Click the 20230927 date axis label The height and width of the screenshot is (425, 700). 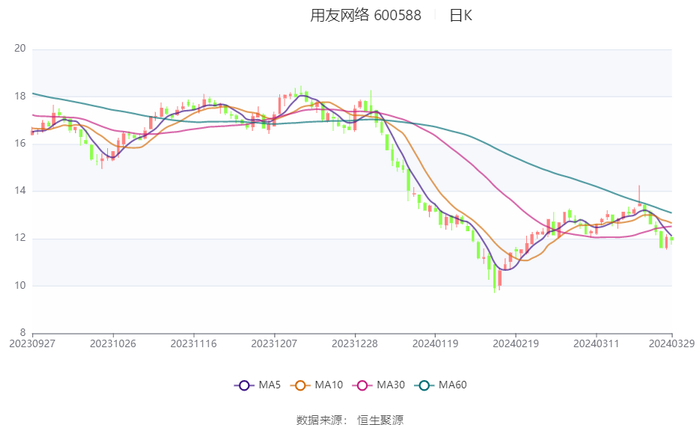(x=32, y=342)
